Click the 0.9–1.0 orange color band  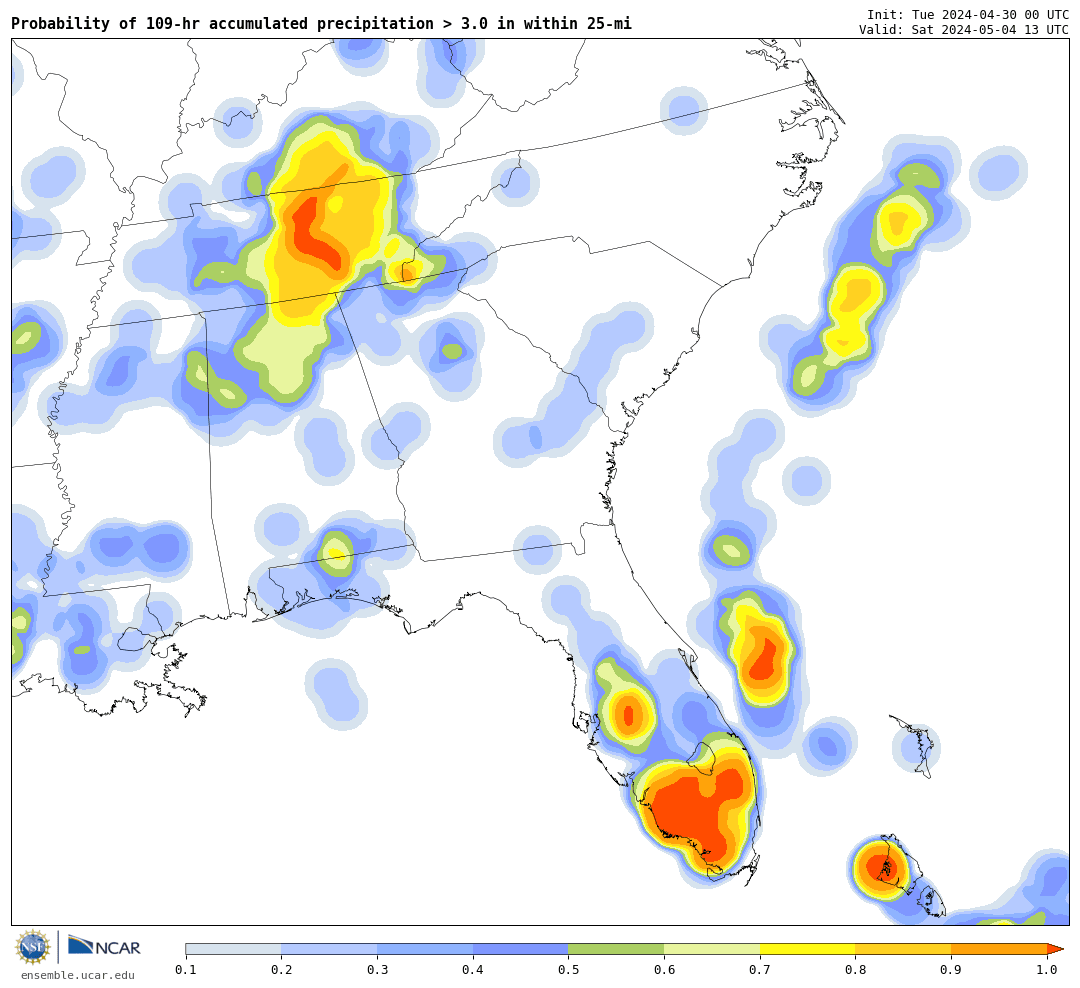point(999,949)
